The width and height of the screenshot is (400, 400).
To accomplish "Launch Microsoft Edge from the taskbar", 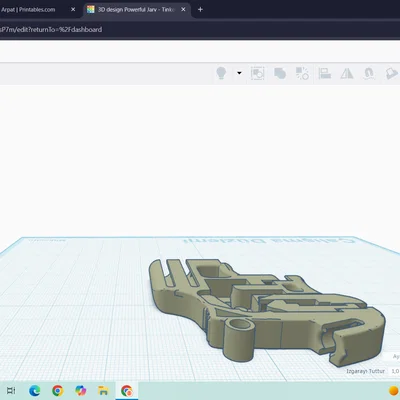I will [35, 390].
